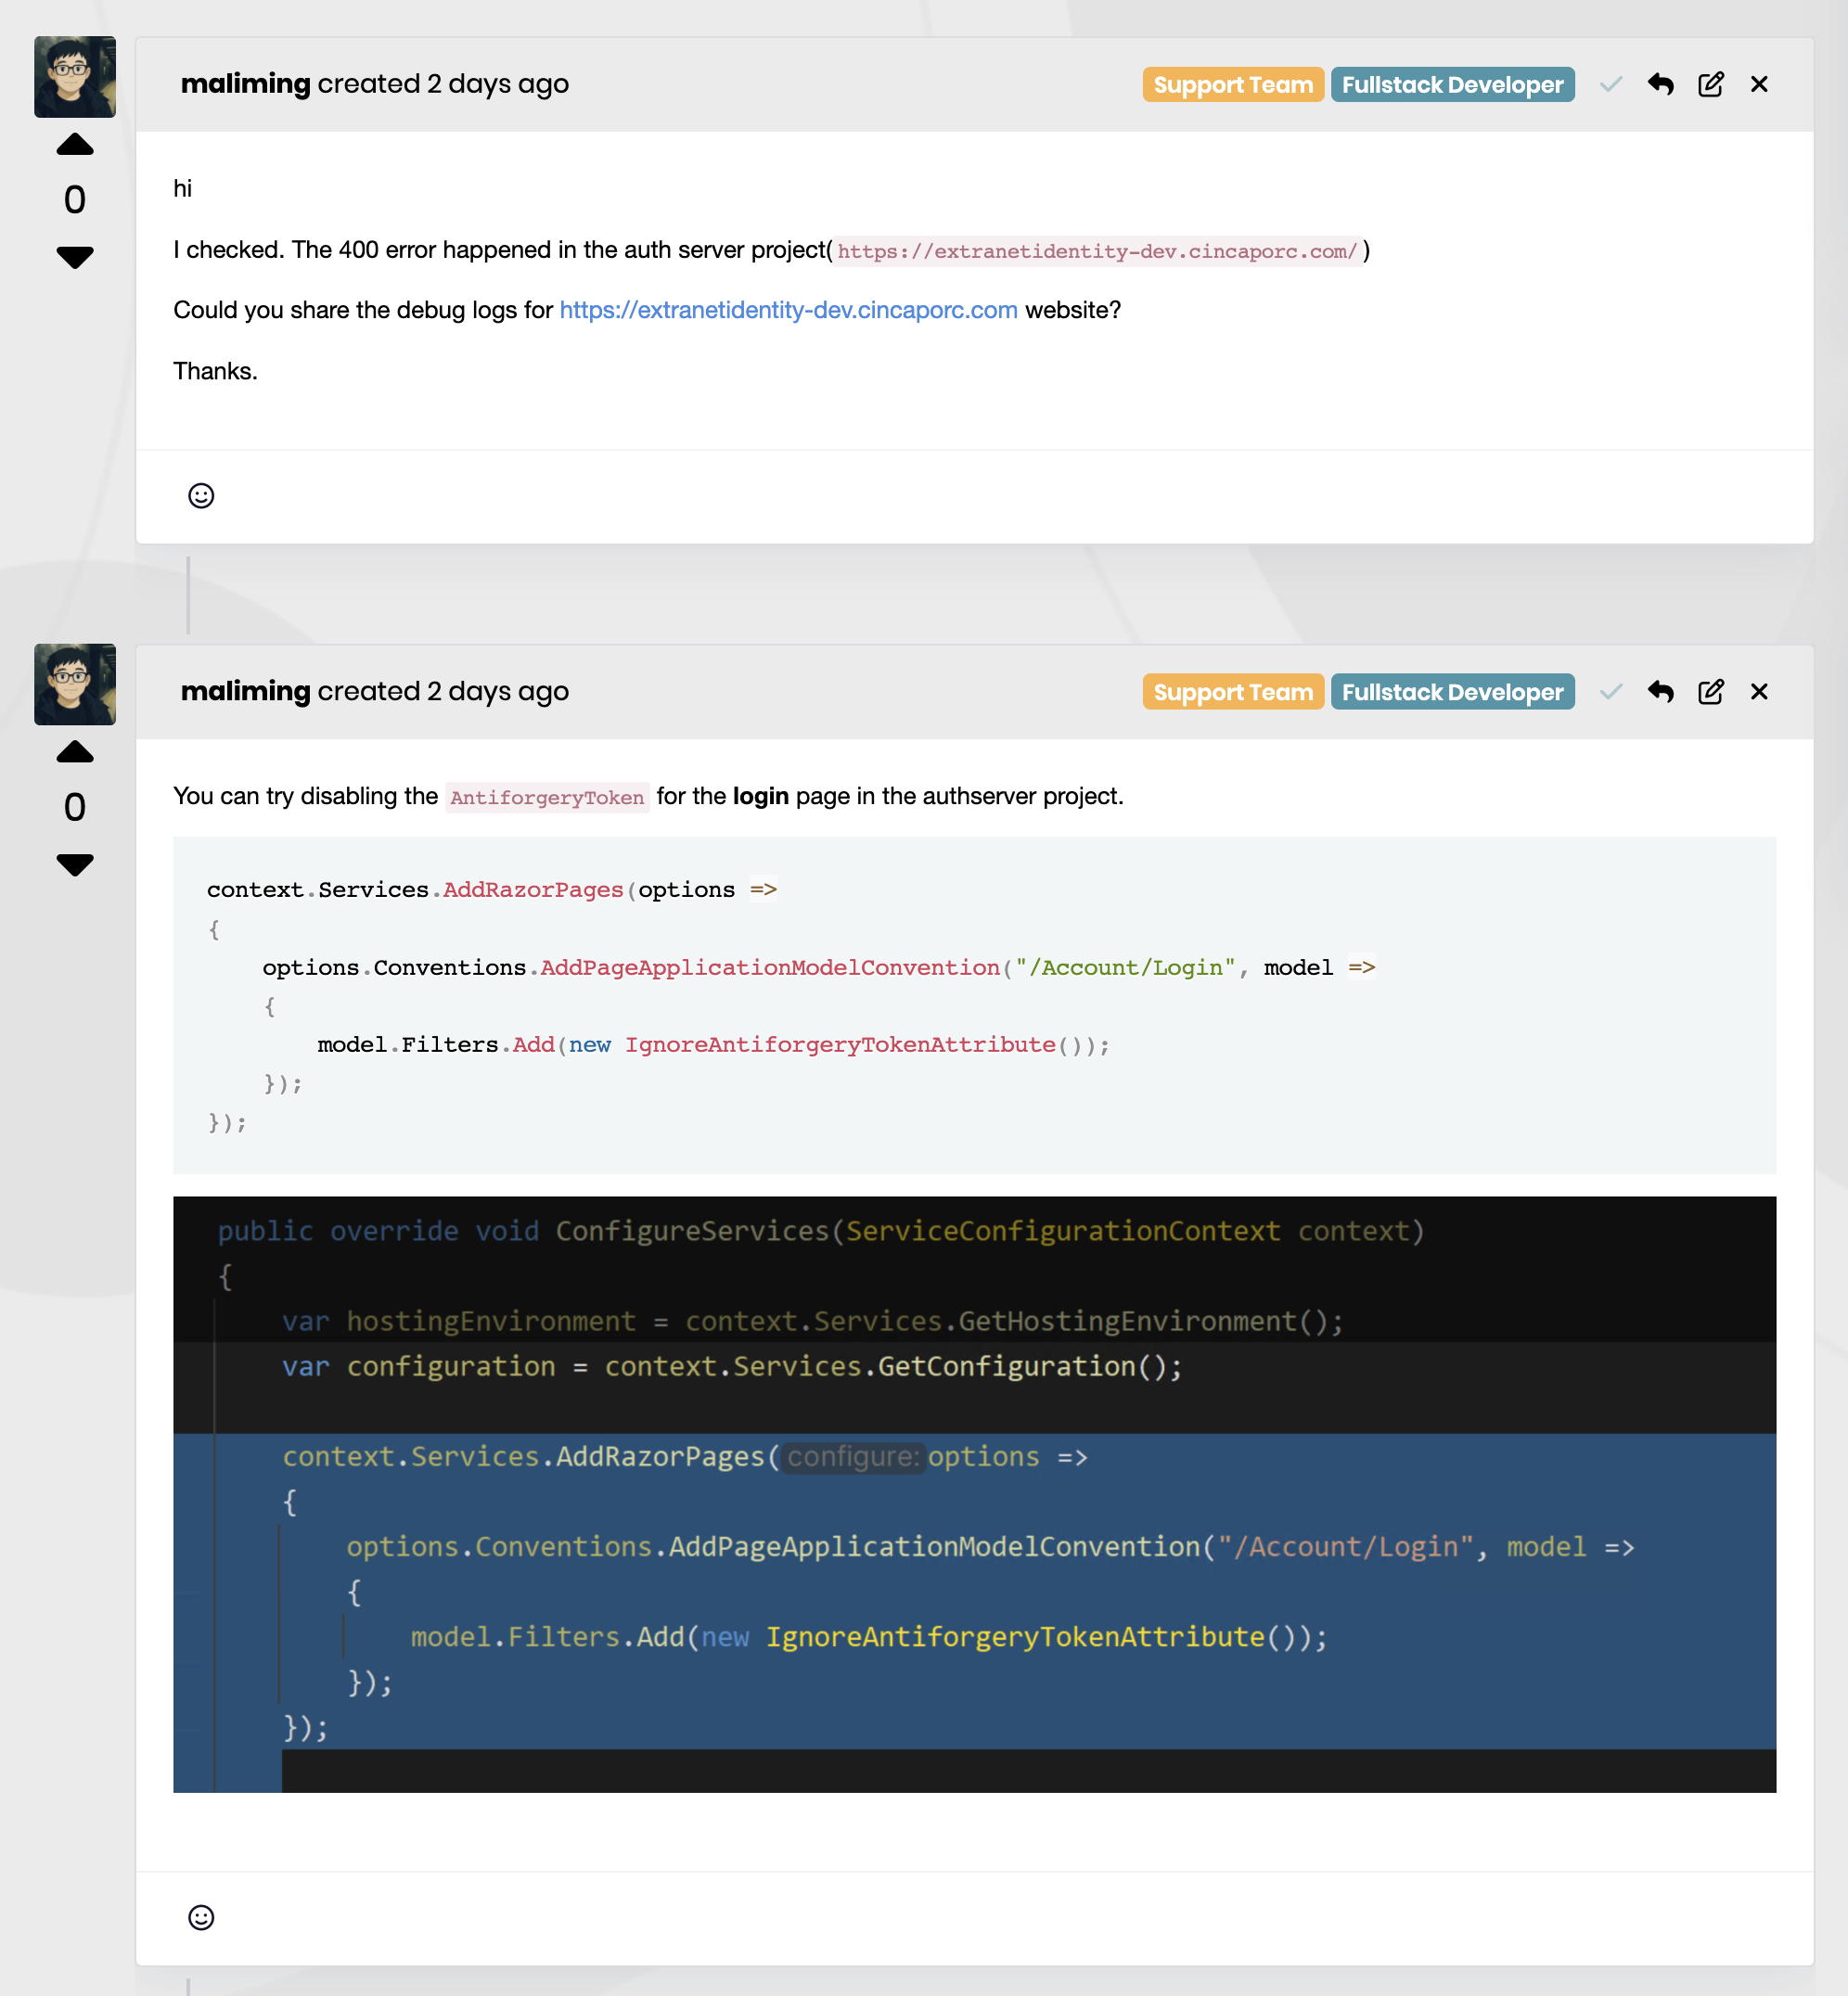Edit the second comment with pencil icon
The image size is (1848, 1996).
[x=1710, y=691]
